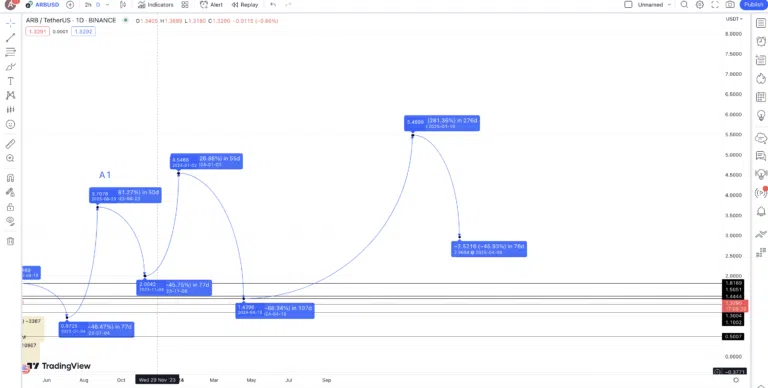Image resolution: width=768 pixels, height=388 pixels.
Task: Click the trash remove drawings icon
Action: [10, 241]
